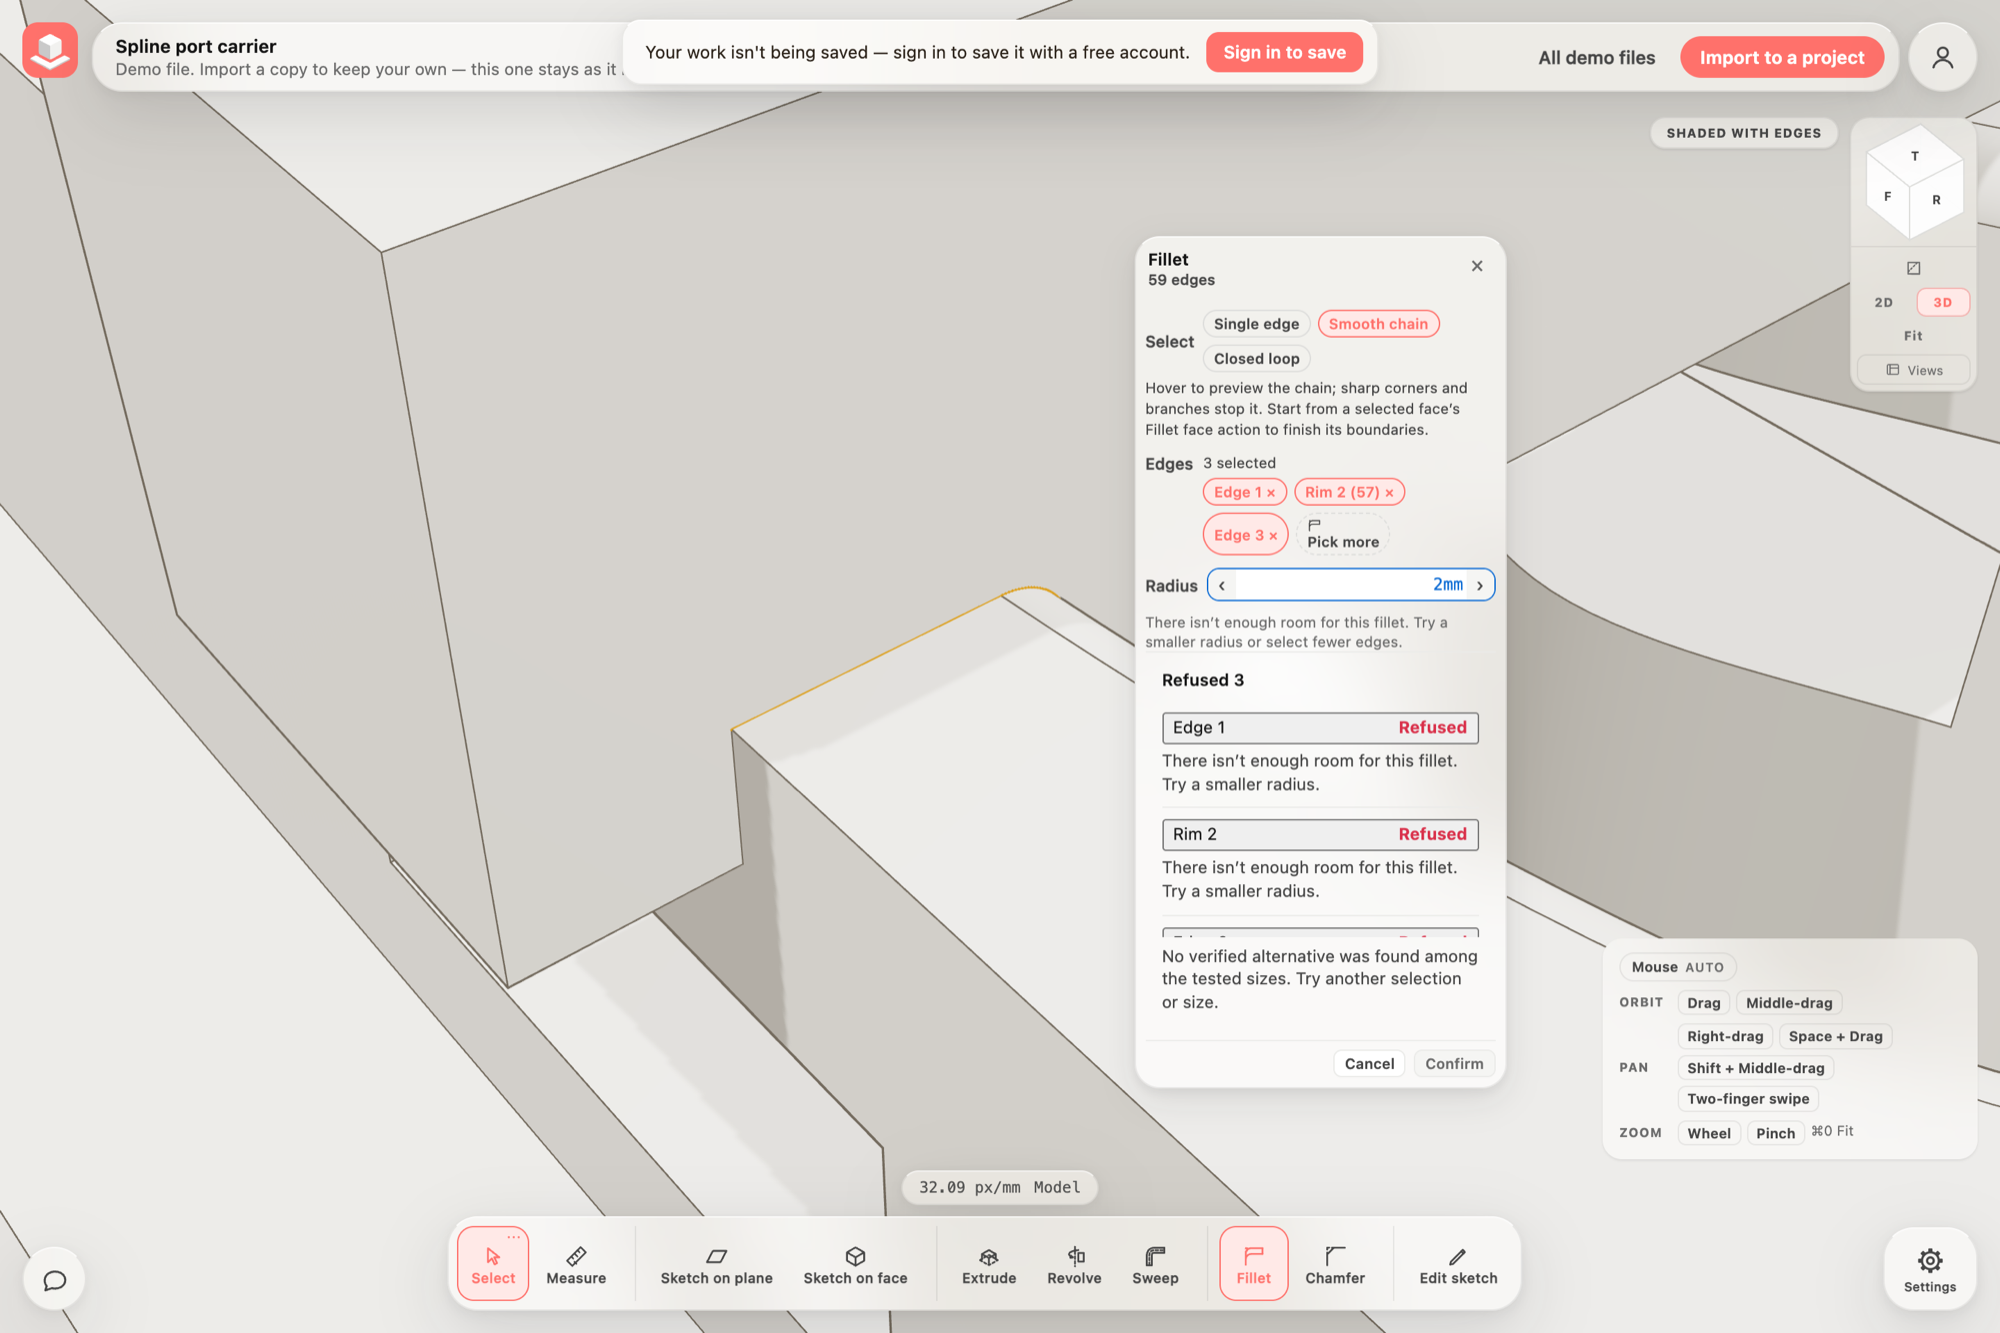2000x1333 pixels.
Task: Expand the Rim 2 refused entry
Action: point(1320,835)
